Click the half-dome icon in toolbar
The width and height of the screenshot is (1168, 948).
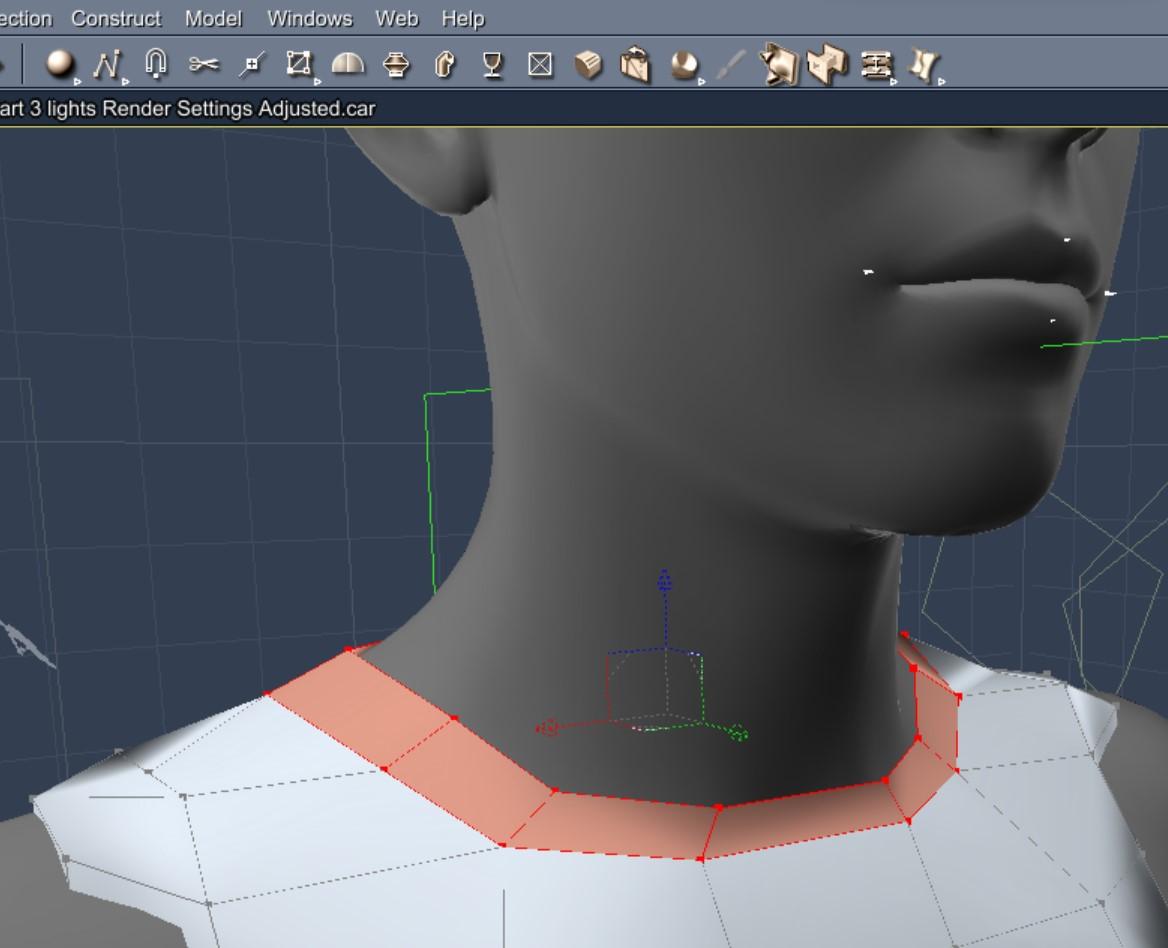[348, 64]
